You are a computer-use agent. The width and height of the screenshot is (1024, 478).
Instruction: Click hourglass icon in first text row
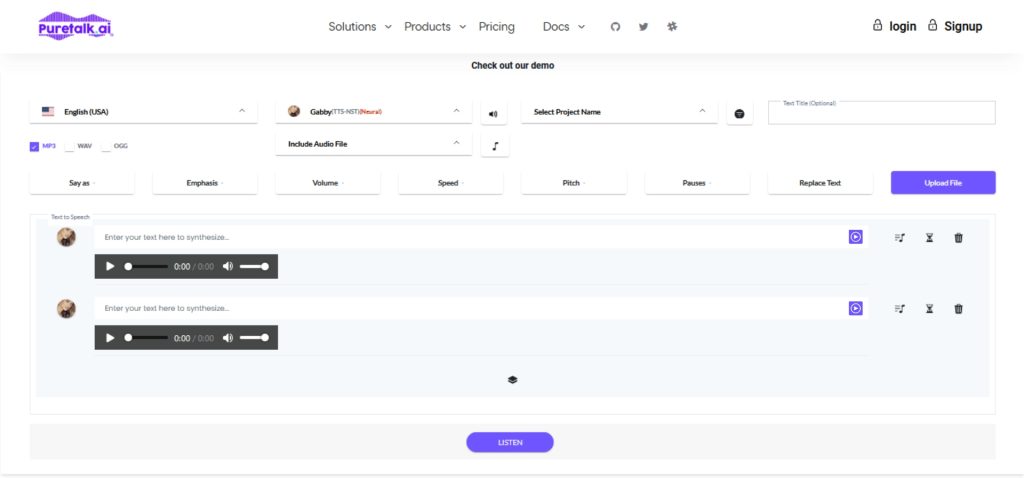[929, 238]
